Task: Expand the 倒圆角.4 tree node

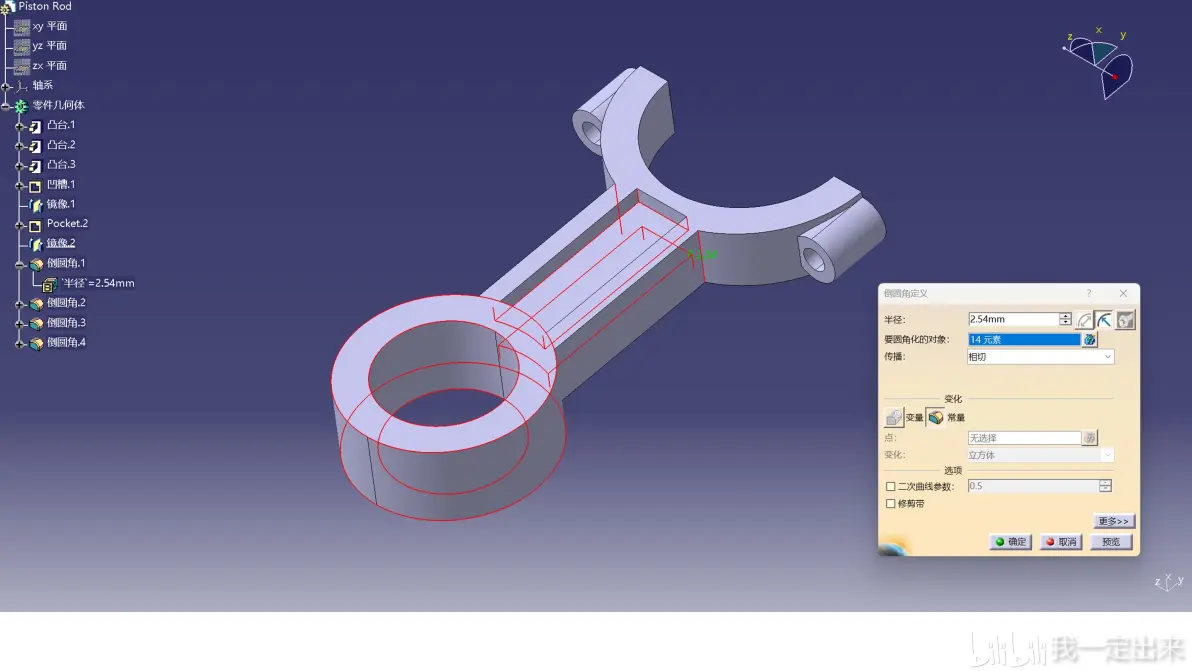Action: pos(20,343)
